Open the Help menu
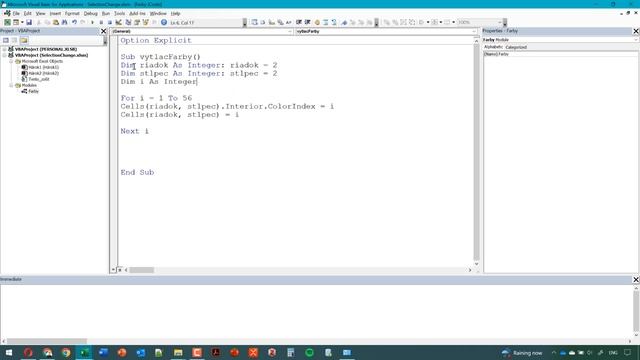 [176, 13]
